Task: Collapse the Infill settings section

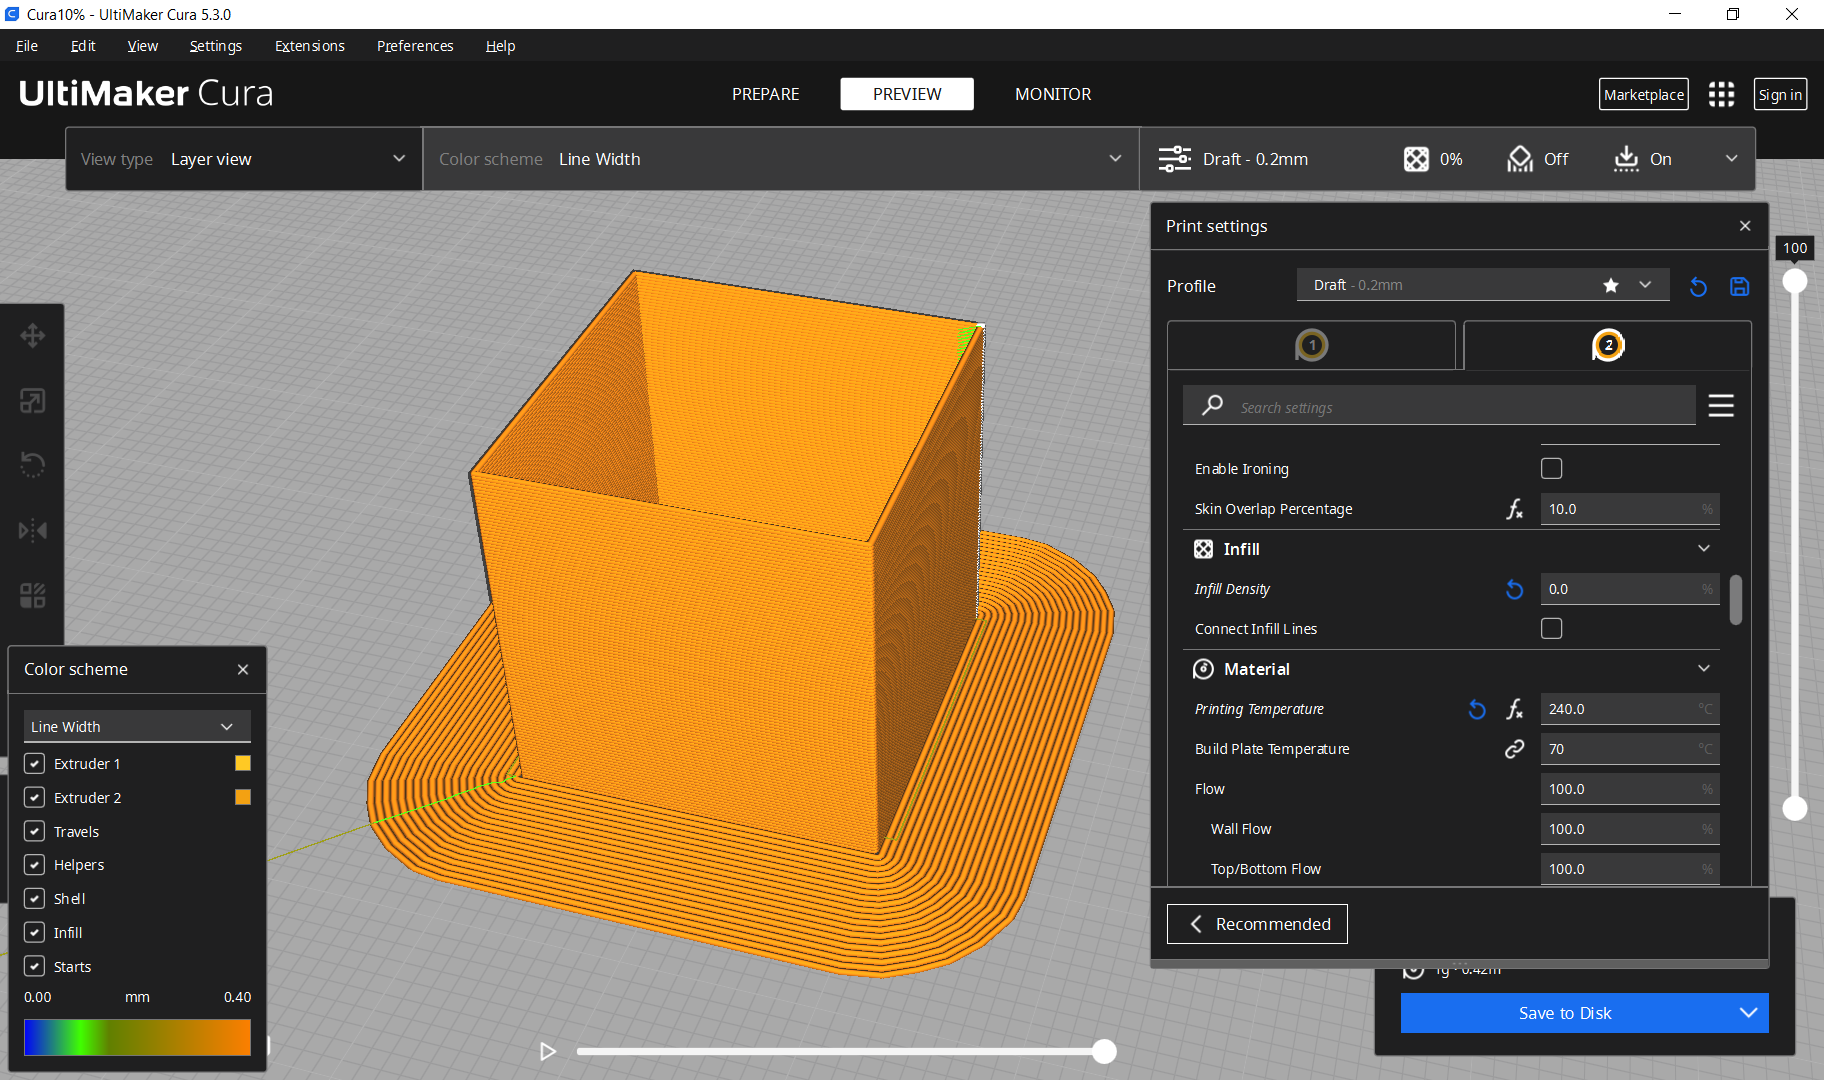Action: tap(1704, 548)
